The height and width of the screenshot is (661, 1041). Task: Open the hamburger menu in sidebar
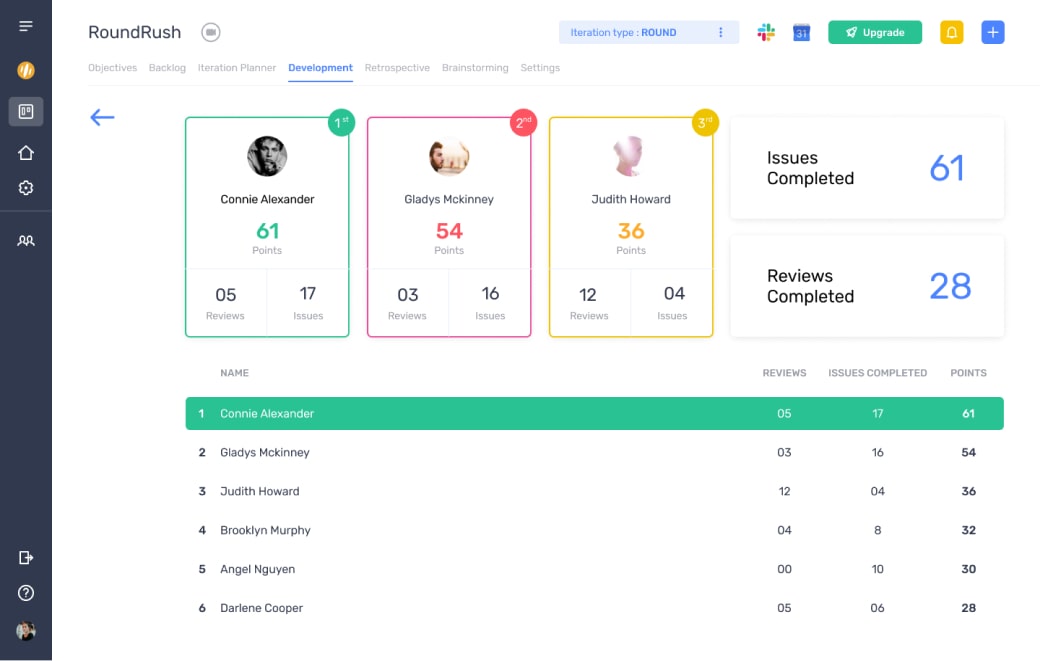coord(26,26)
